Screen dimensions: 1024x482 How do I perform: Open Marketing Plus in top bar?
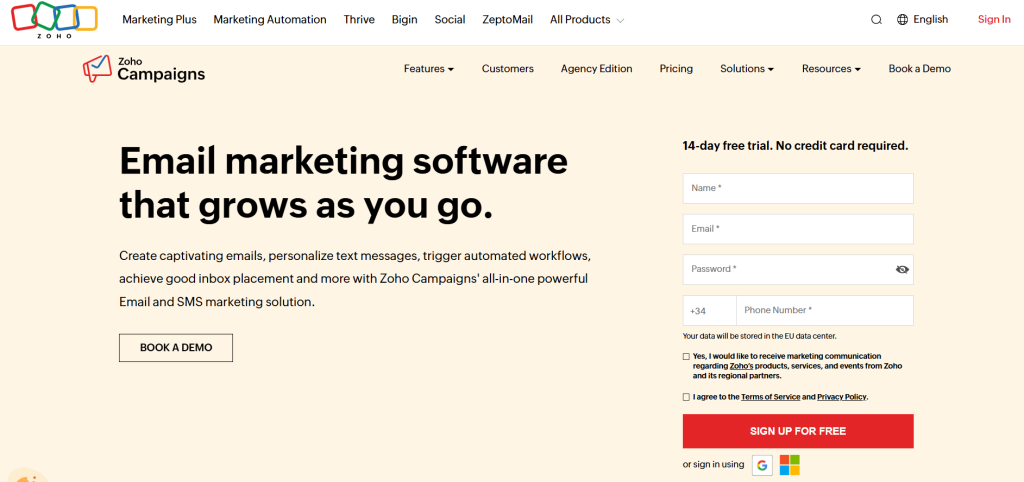tap(159, 20)
